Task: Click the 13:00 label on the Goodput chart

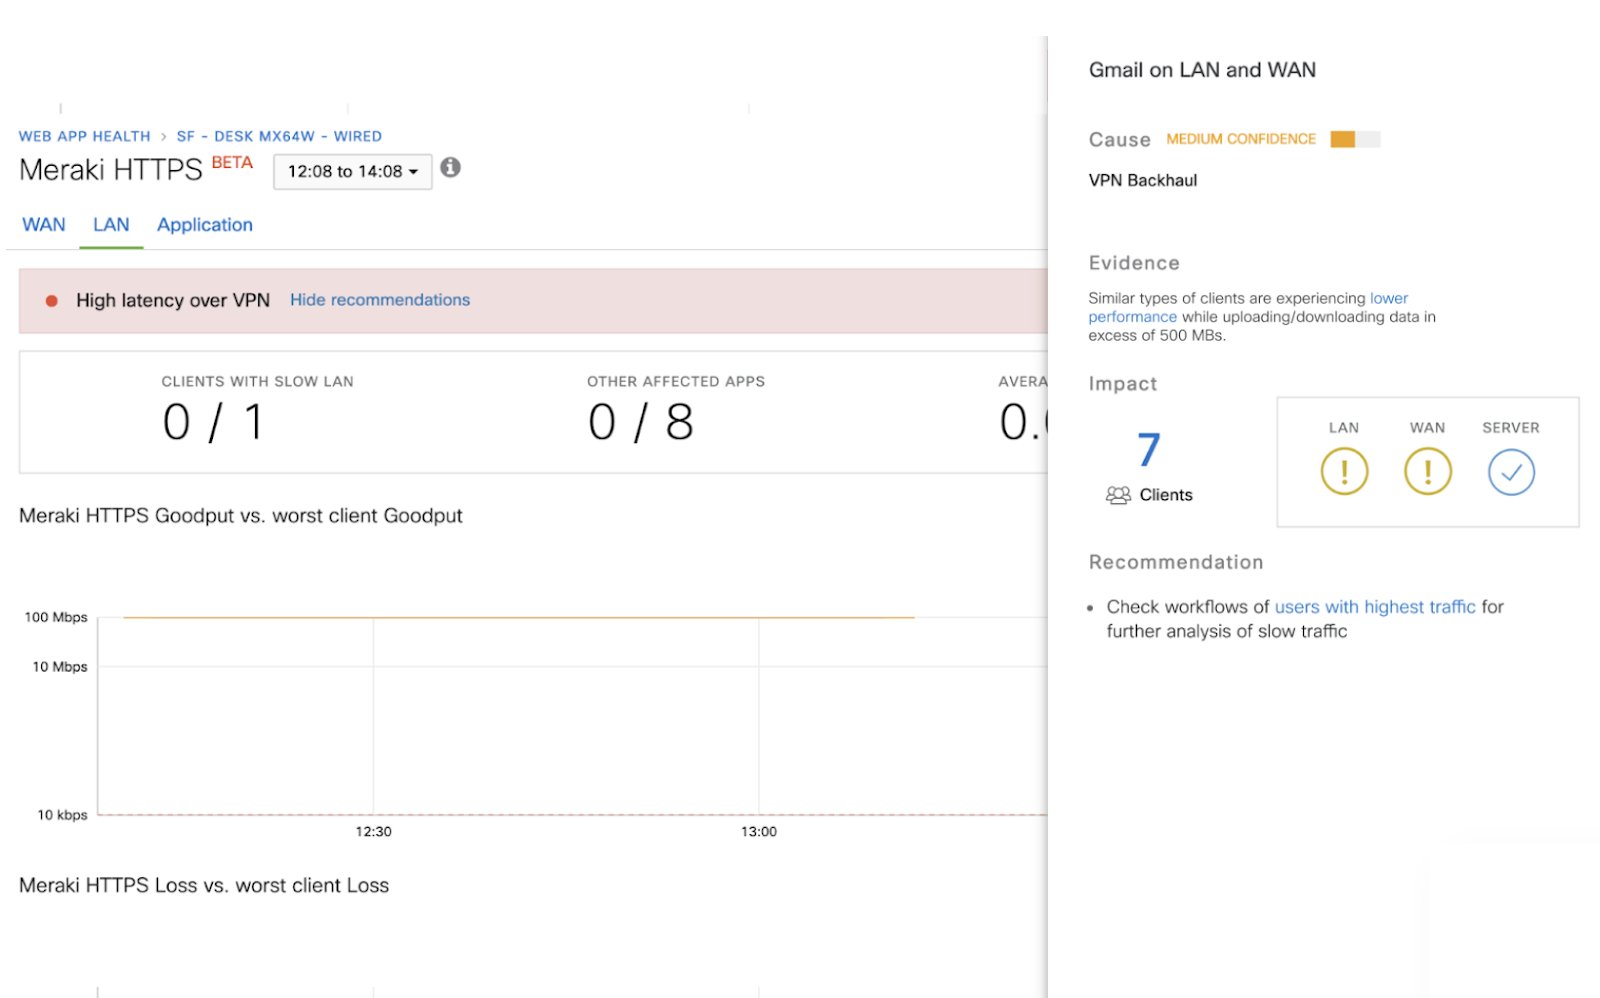Action: coord(759,831)
